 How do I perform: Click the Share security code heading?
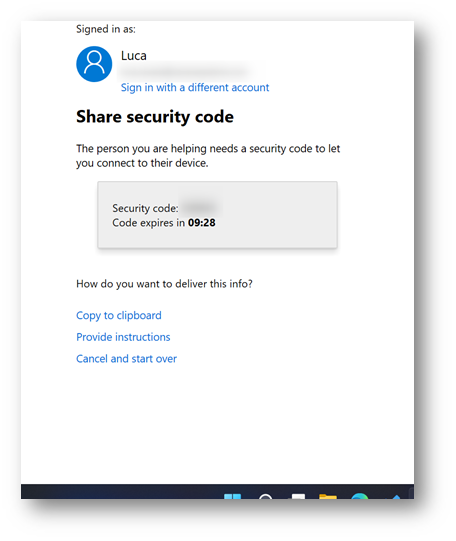pyautogui.click(x=155, y=117)
